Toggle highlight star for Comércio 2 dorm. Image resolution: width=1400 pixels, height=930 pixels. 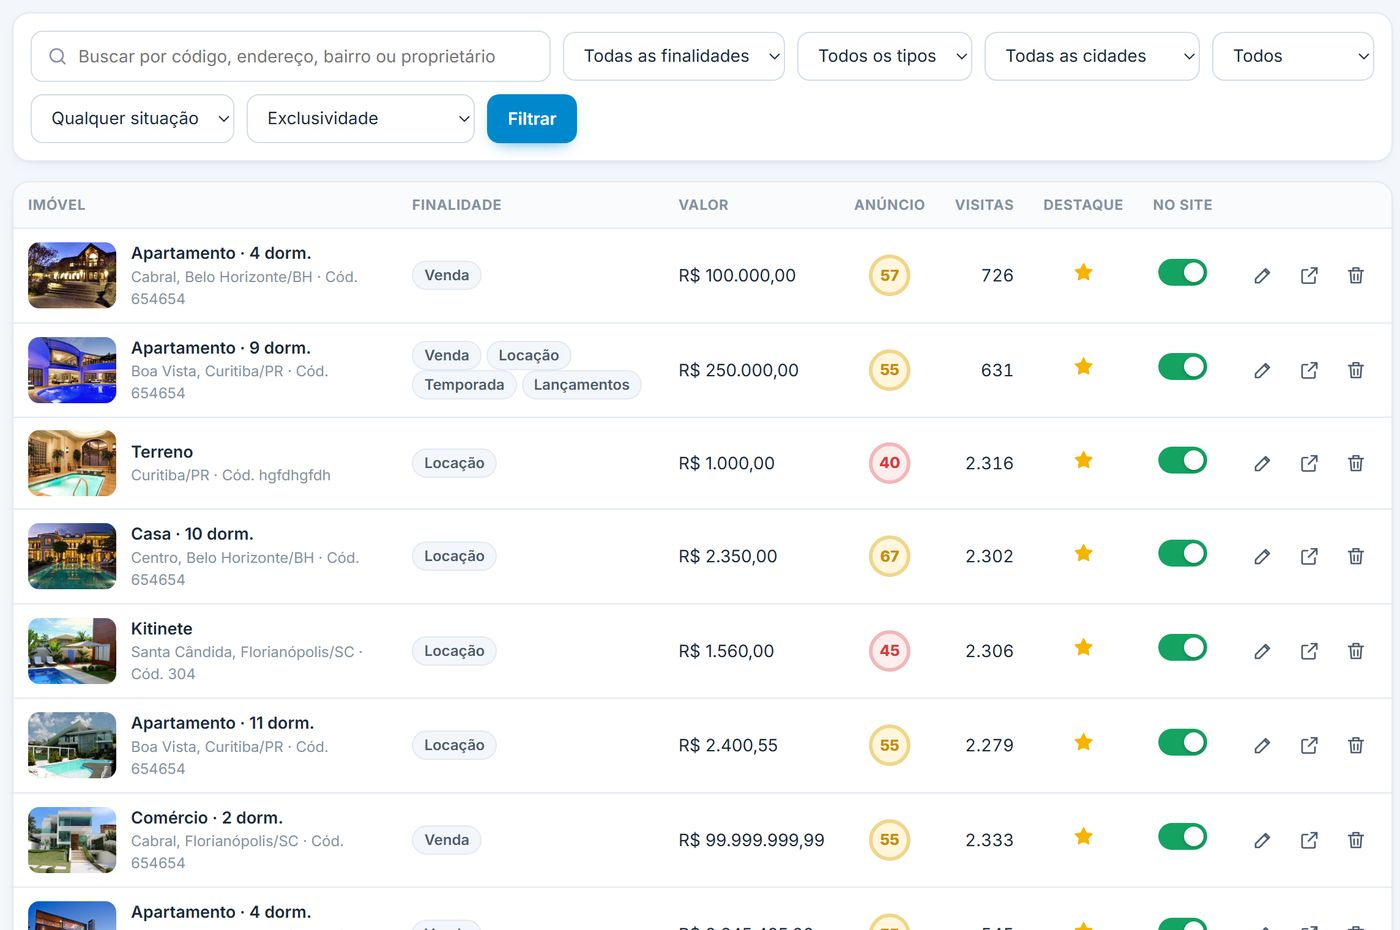[x=1083, y=836]
